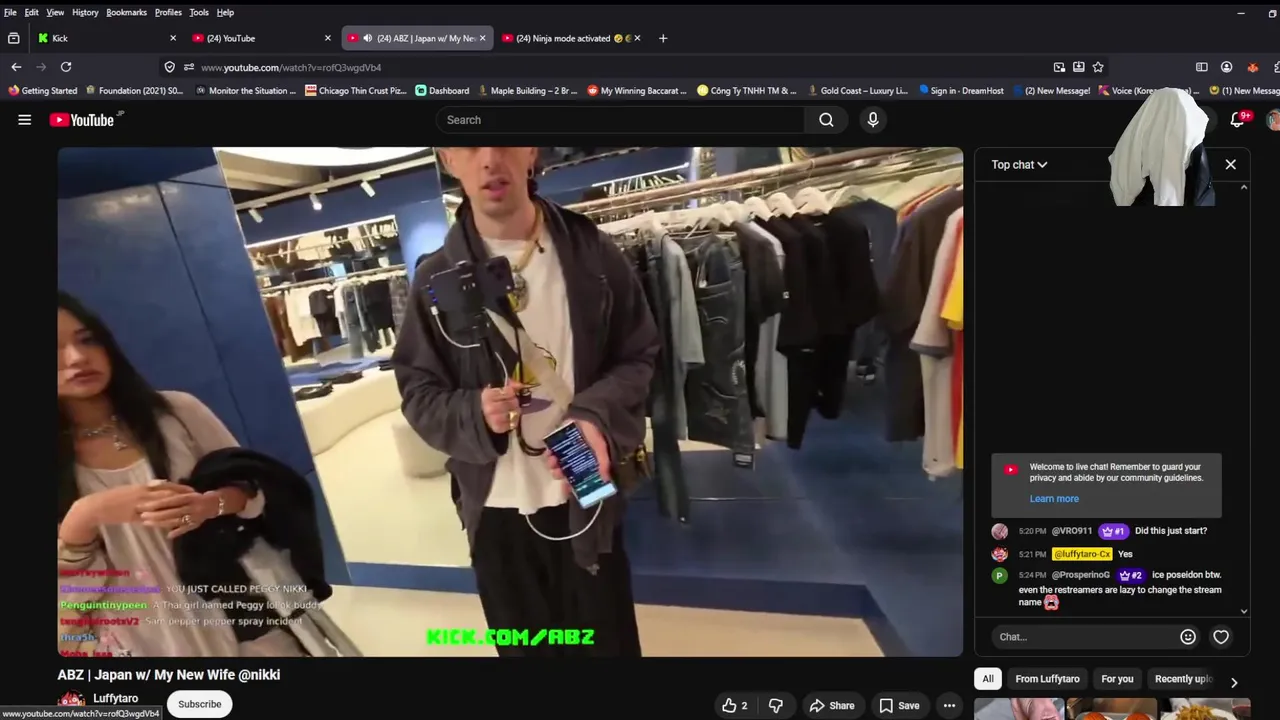Go to the YouTube home logo
This screenshot has height=720, width=1280.
click(x=82, y=120)
